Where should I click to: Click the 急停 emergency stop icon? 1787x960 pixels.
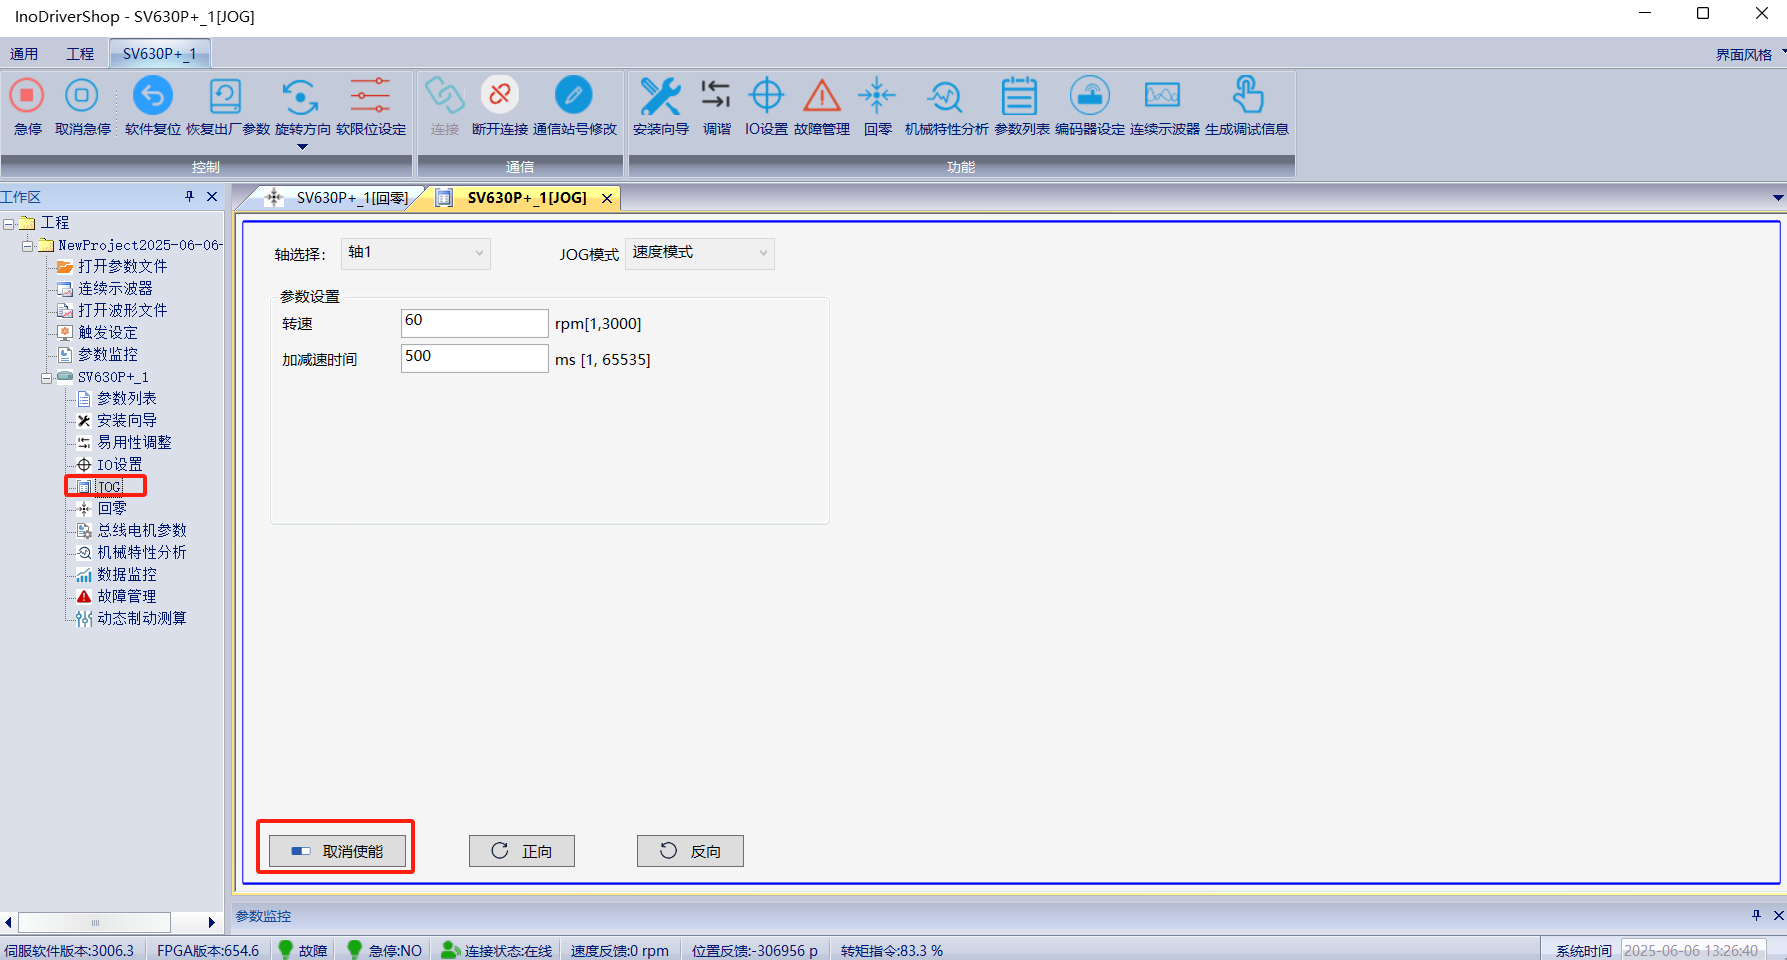(x=27, y=97)
